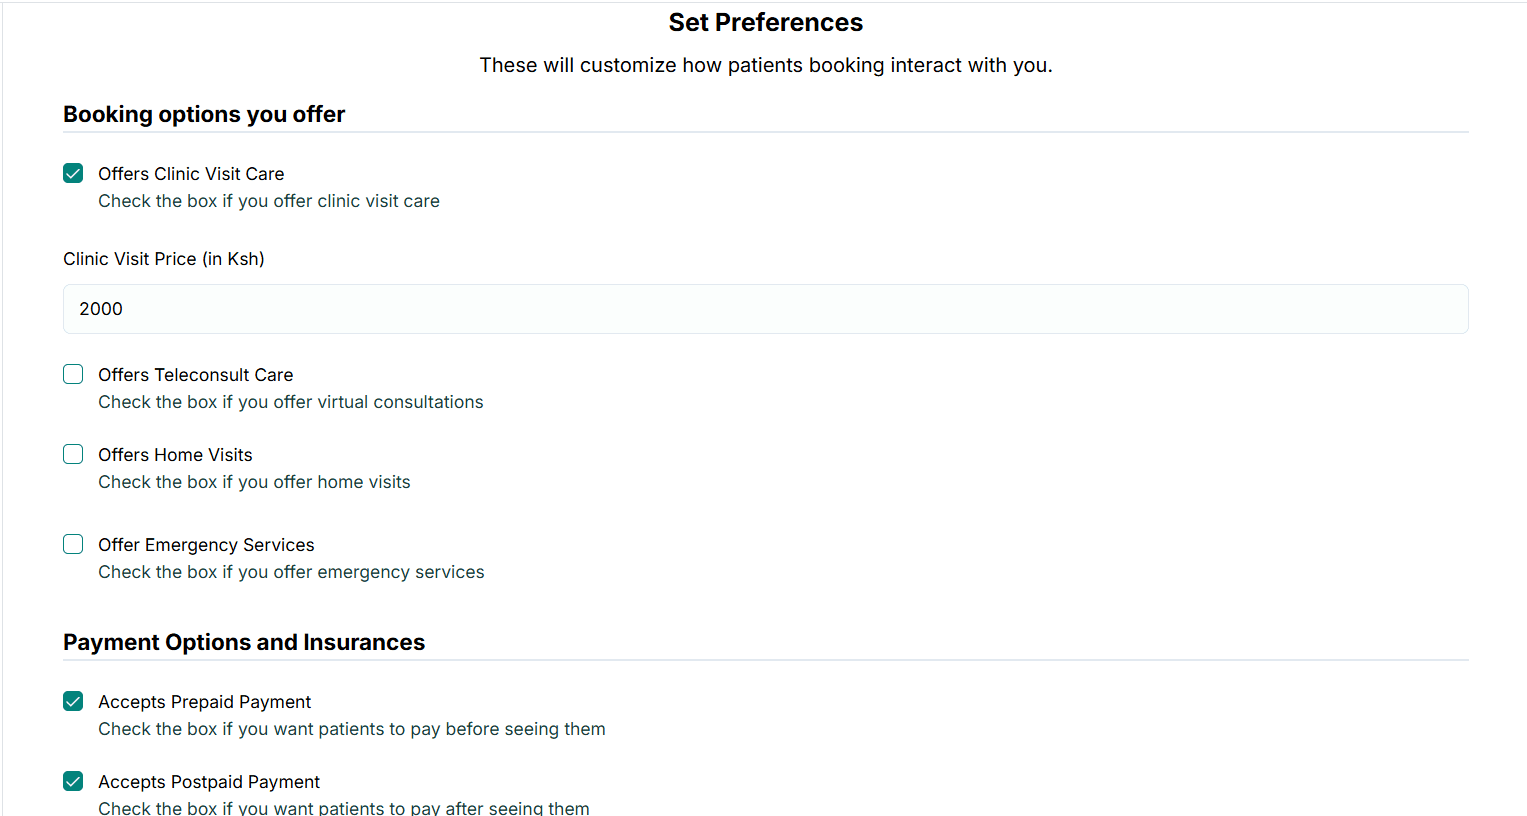The image size is (1527, 816).
Task: Click the Clinic Visit Price (in Ksh) label
Action: (163, 258)
